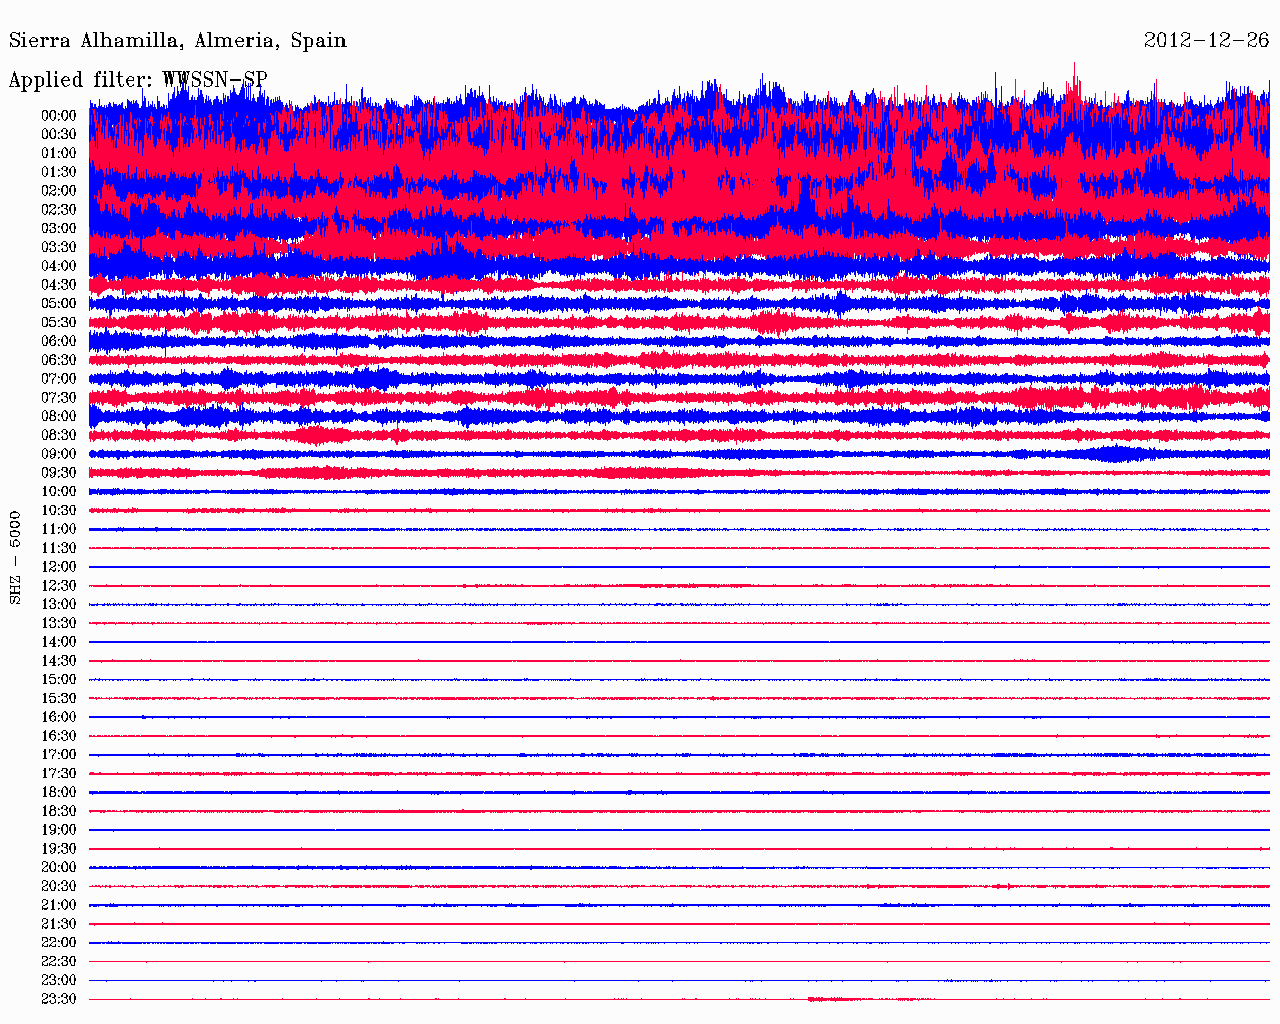Viewport: 1280px width, 1024px height.
Task: Click the 06:00 time label
Action: click(59, 342)
